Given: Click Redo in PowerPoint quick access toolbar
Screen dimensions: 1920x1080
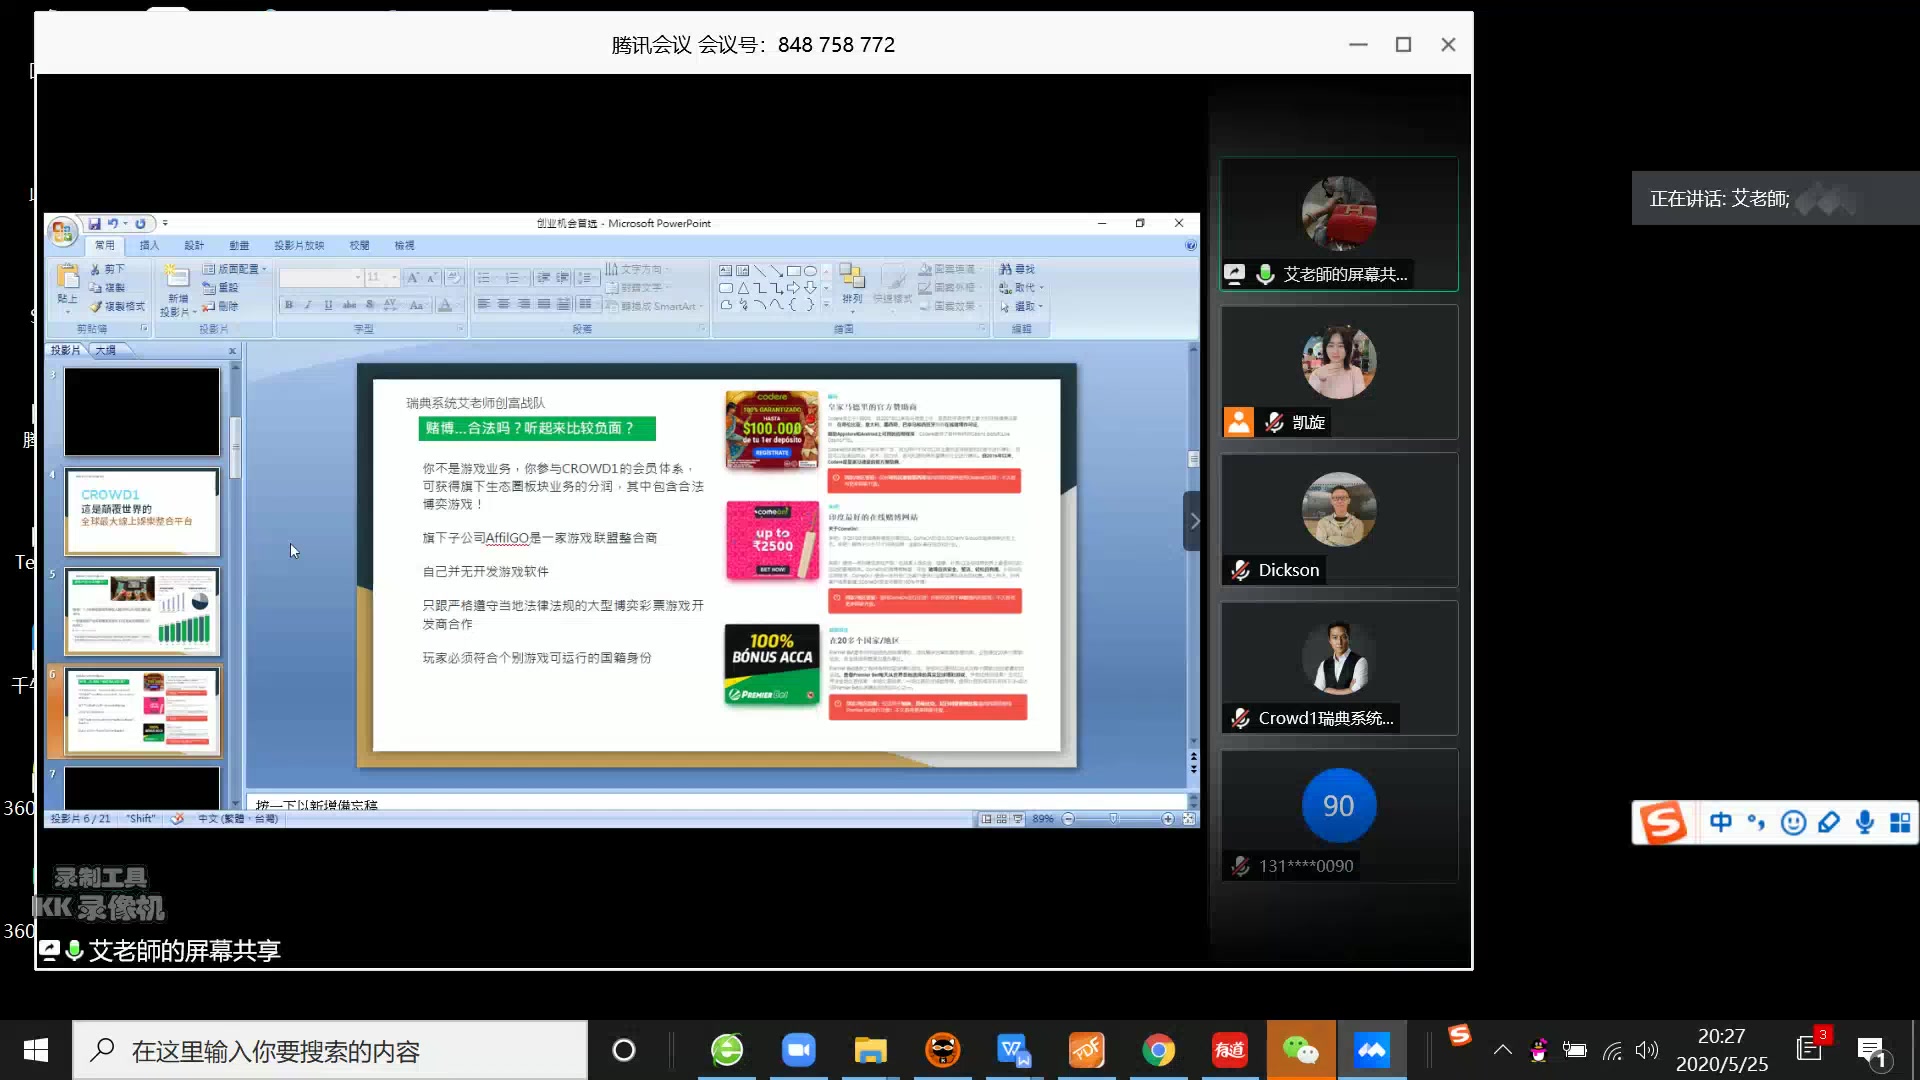Looking at the screenshot, I should 140,224.
